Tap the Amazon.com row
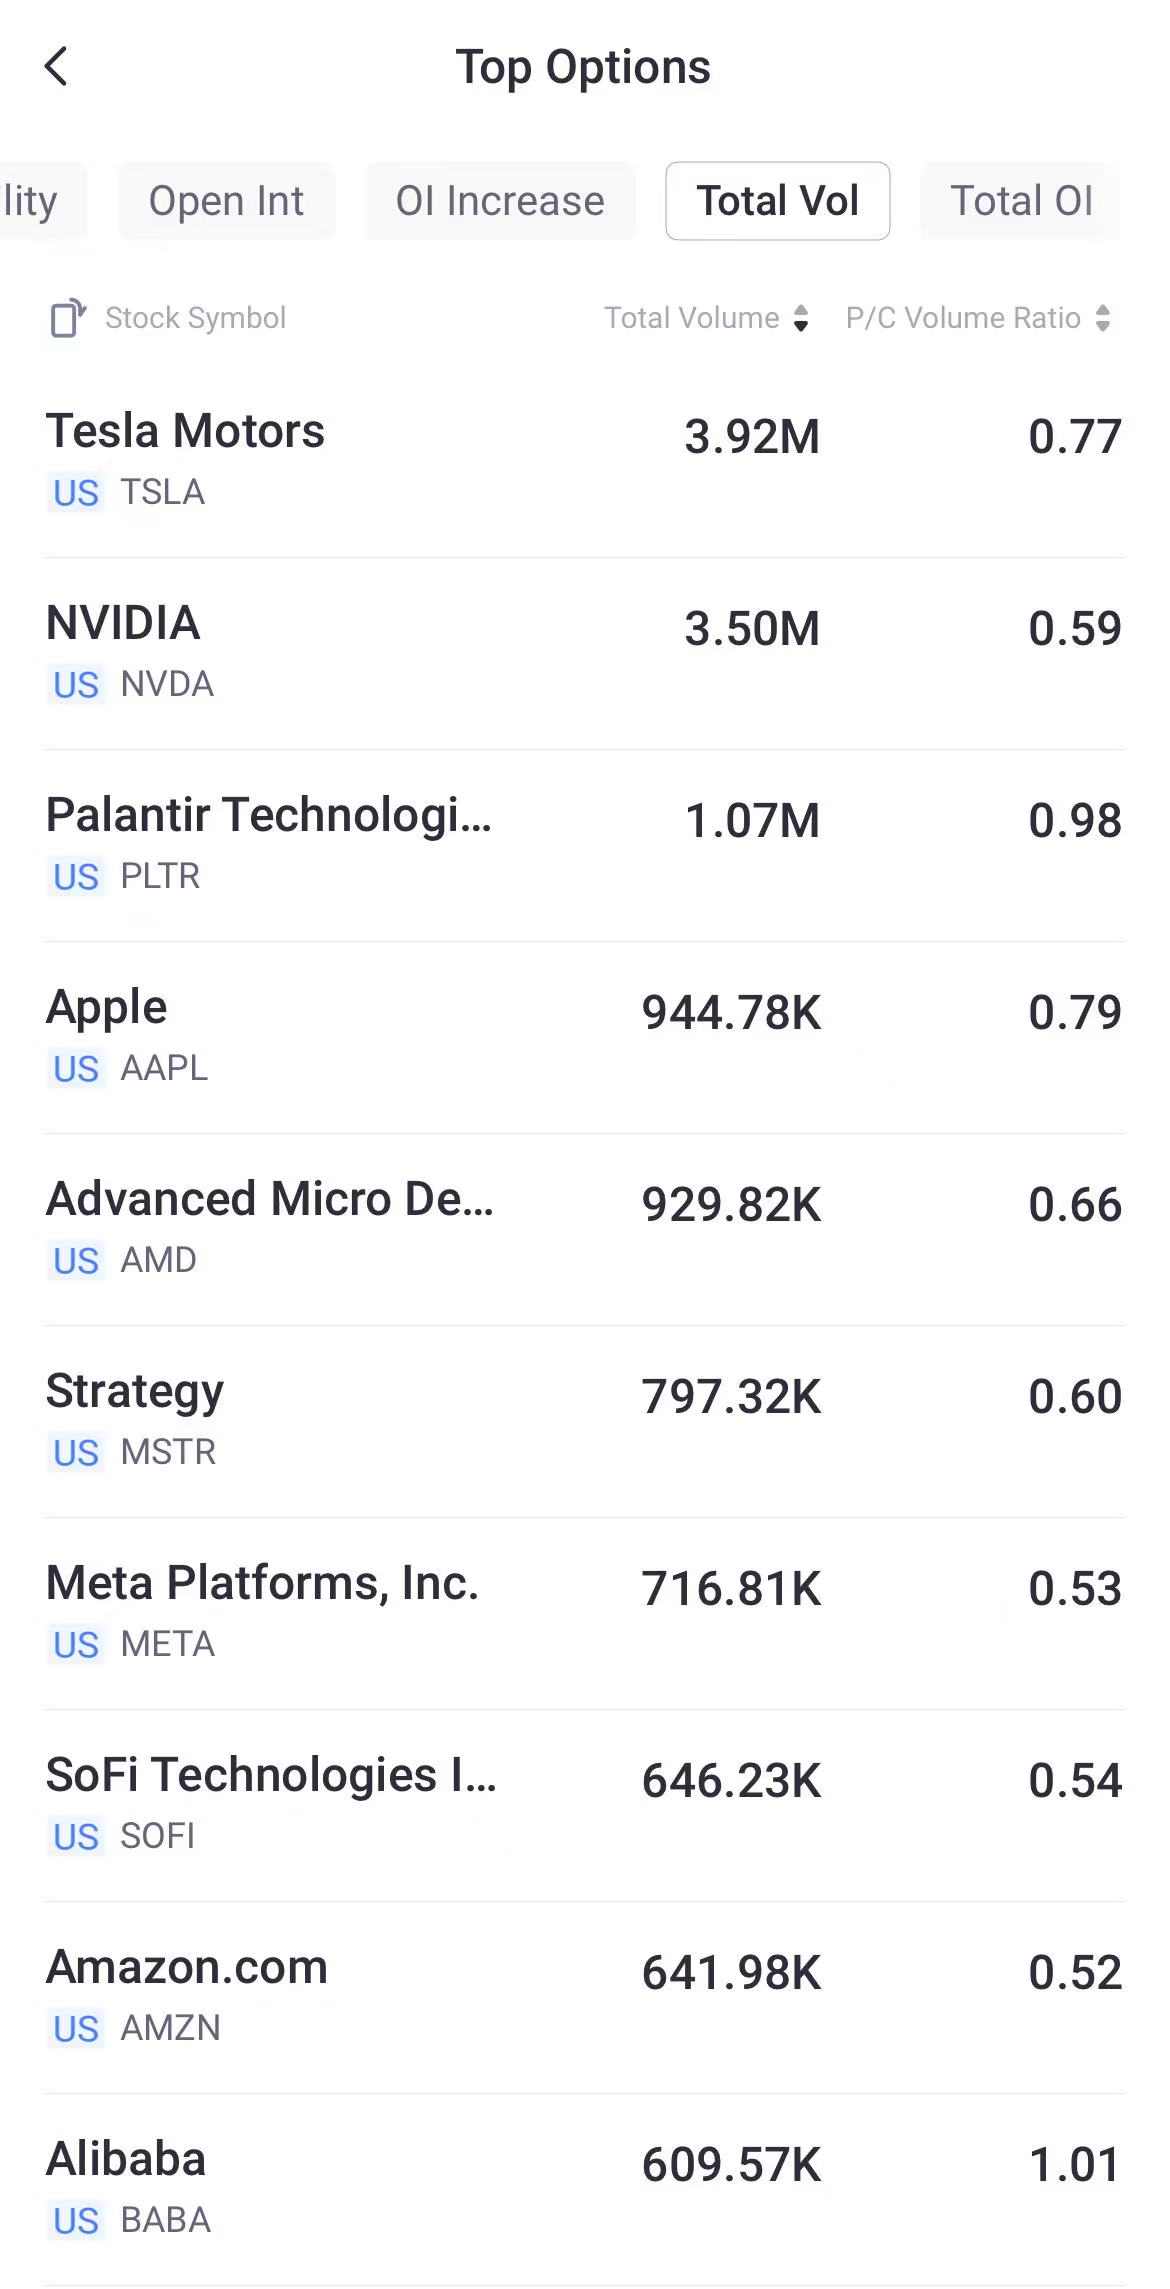Viewport: 1170px width, 2289px height. point(584,1996)
